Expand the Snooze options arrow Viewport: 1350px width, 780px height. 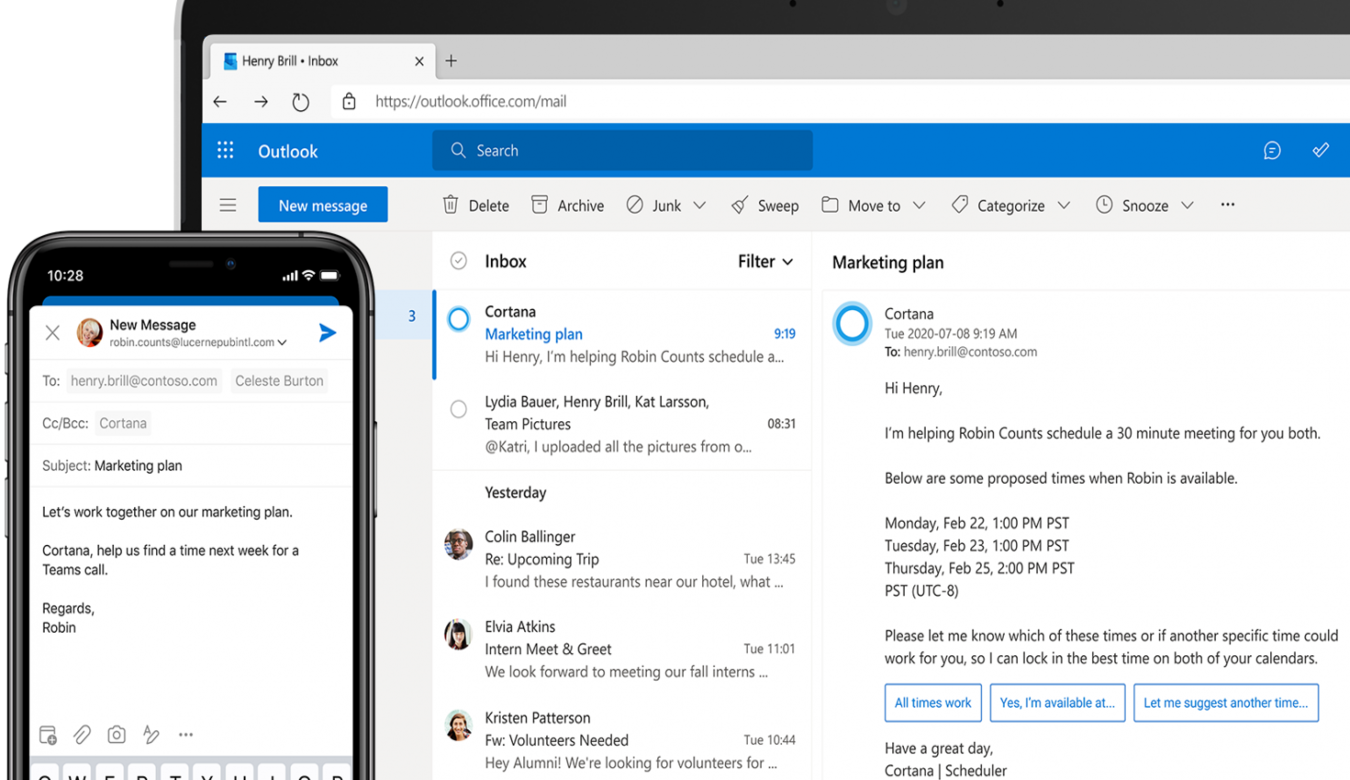pos(1187,205)
